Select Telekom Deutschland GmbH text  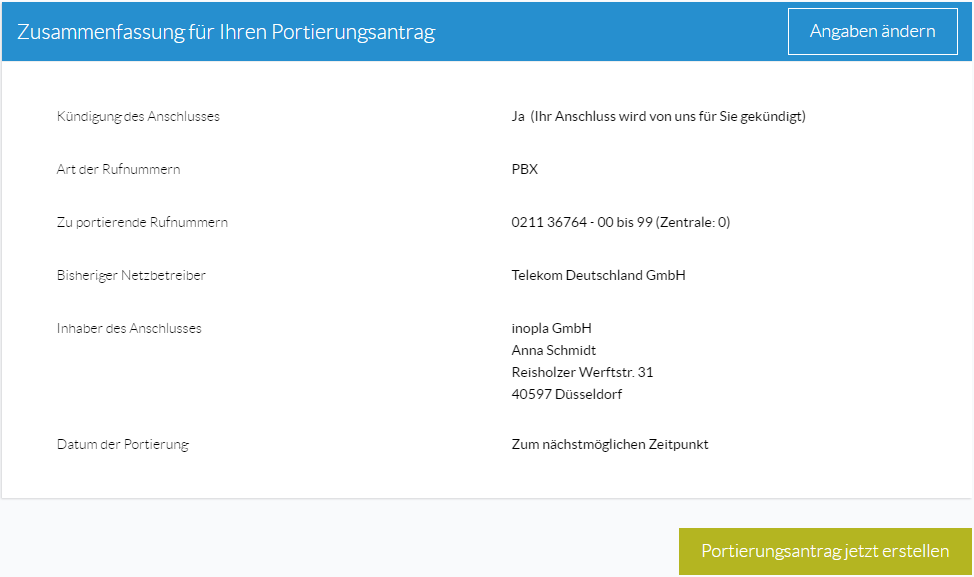pos(598,275)
